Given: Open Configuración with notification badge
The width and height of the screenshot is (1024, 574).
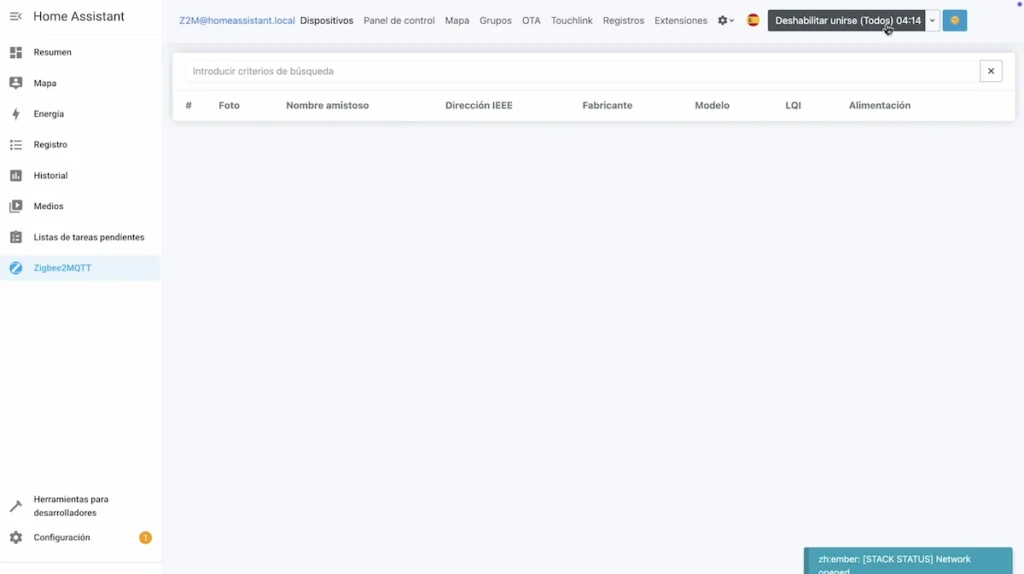Looking at the screenshot, I should click(x=62, y=538).
